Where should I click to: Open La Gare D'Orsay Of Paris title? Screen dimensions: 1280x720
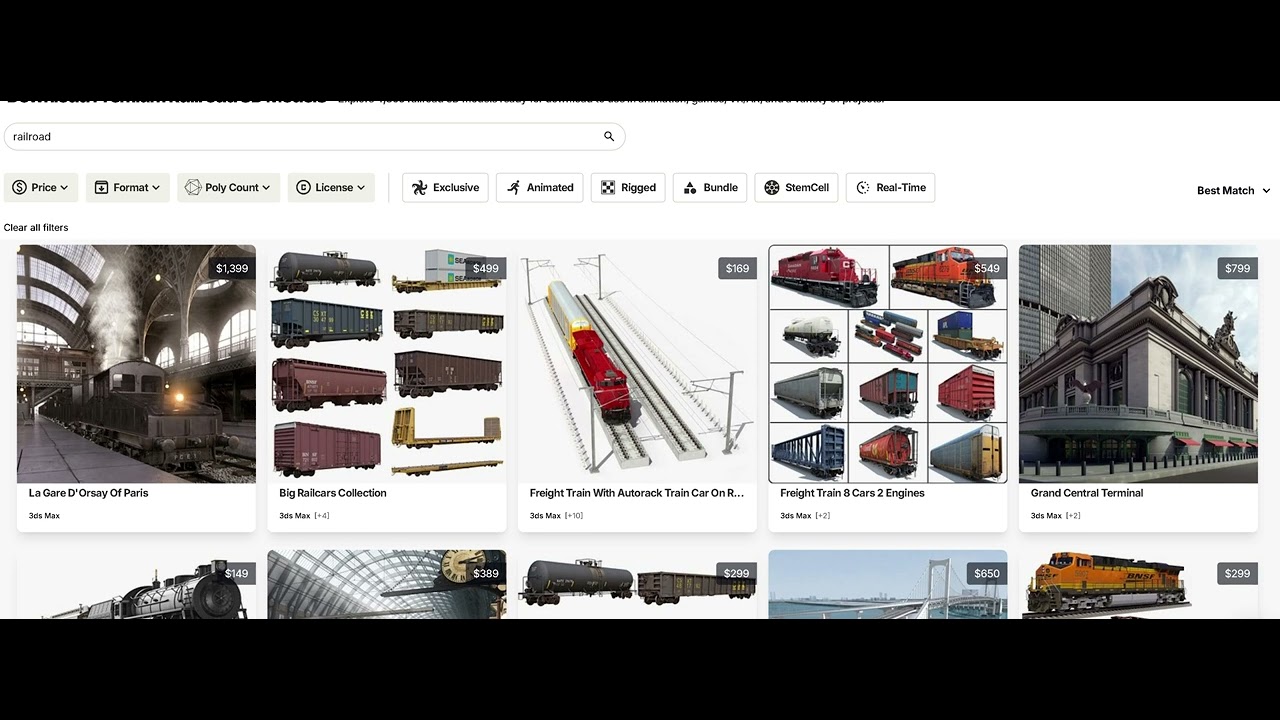[x=89, y=493]
